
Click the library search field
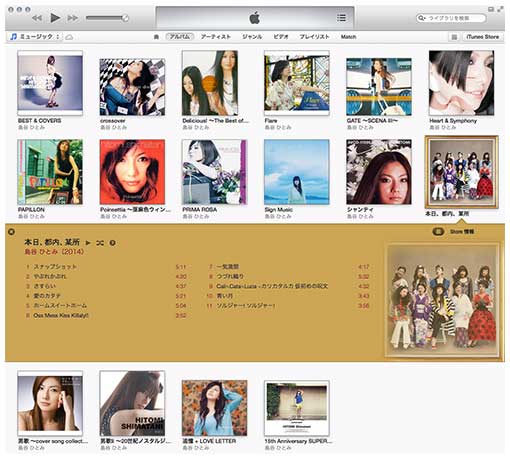451,18
